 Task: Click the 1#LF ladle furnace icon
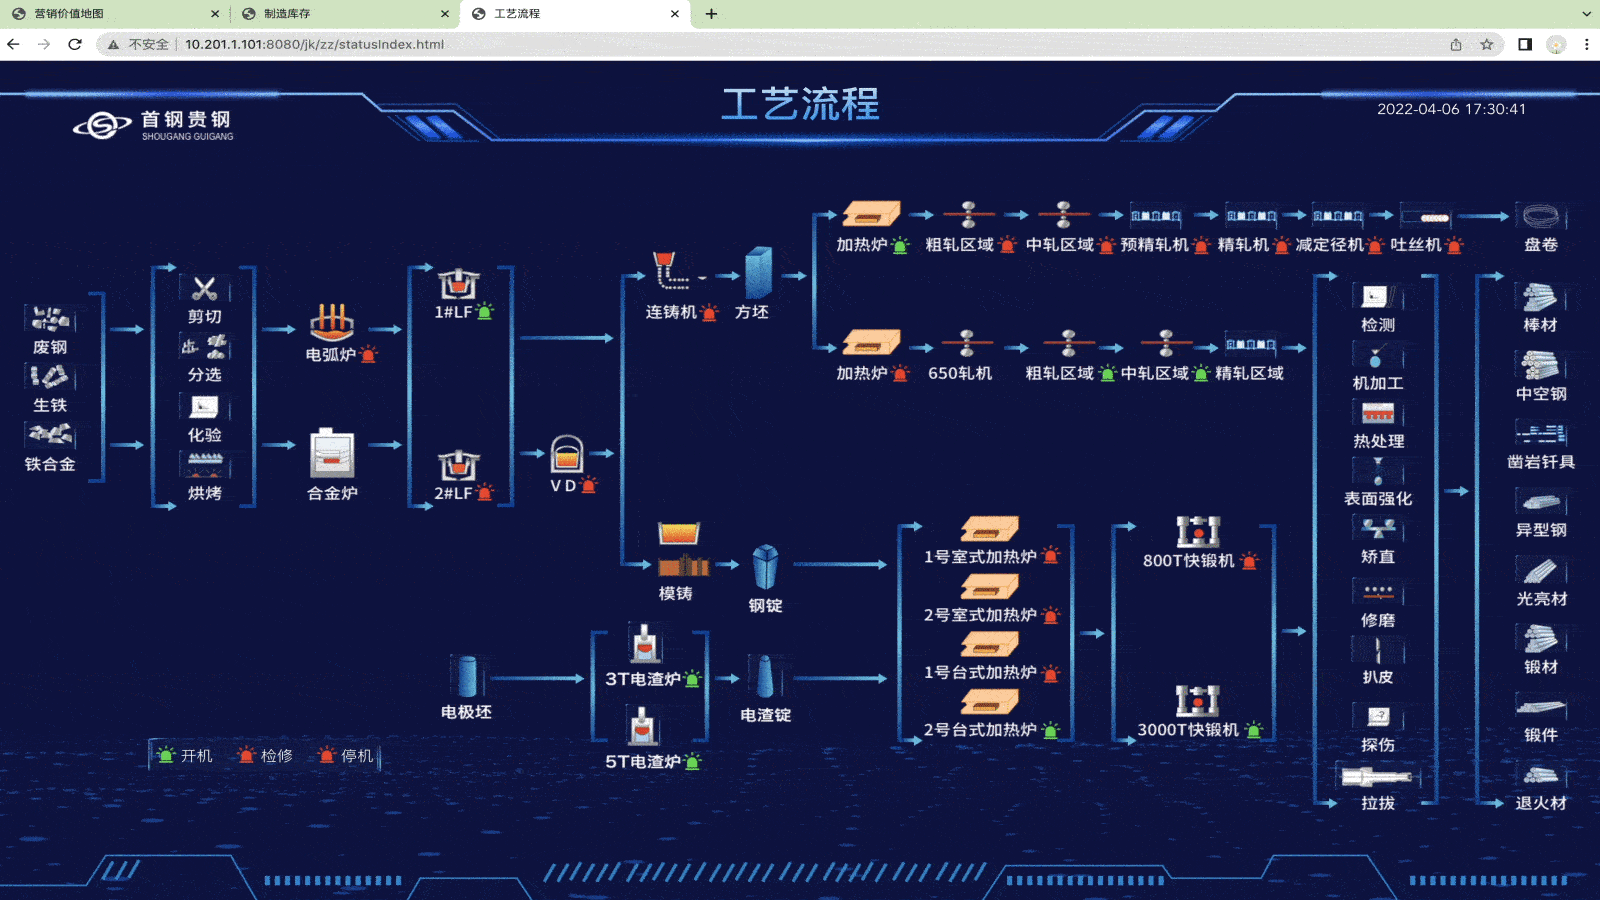pyautogui.click(x=458, y=284)
